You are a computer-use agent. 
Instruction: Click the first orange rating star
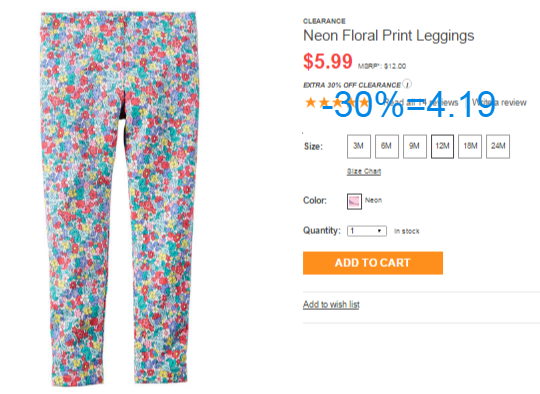(310, 102)
